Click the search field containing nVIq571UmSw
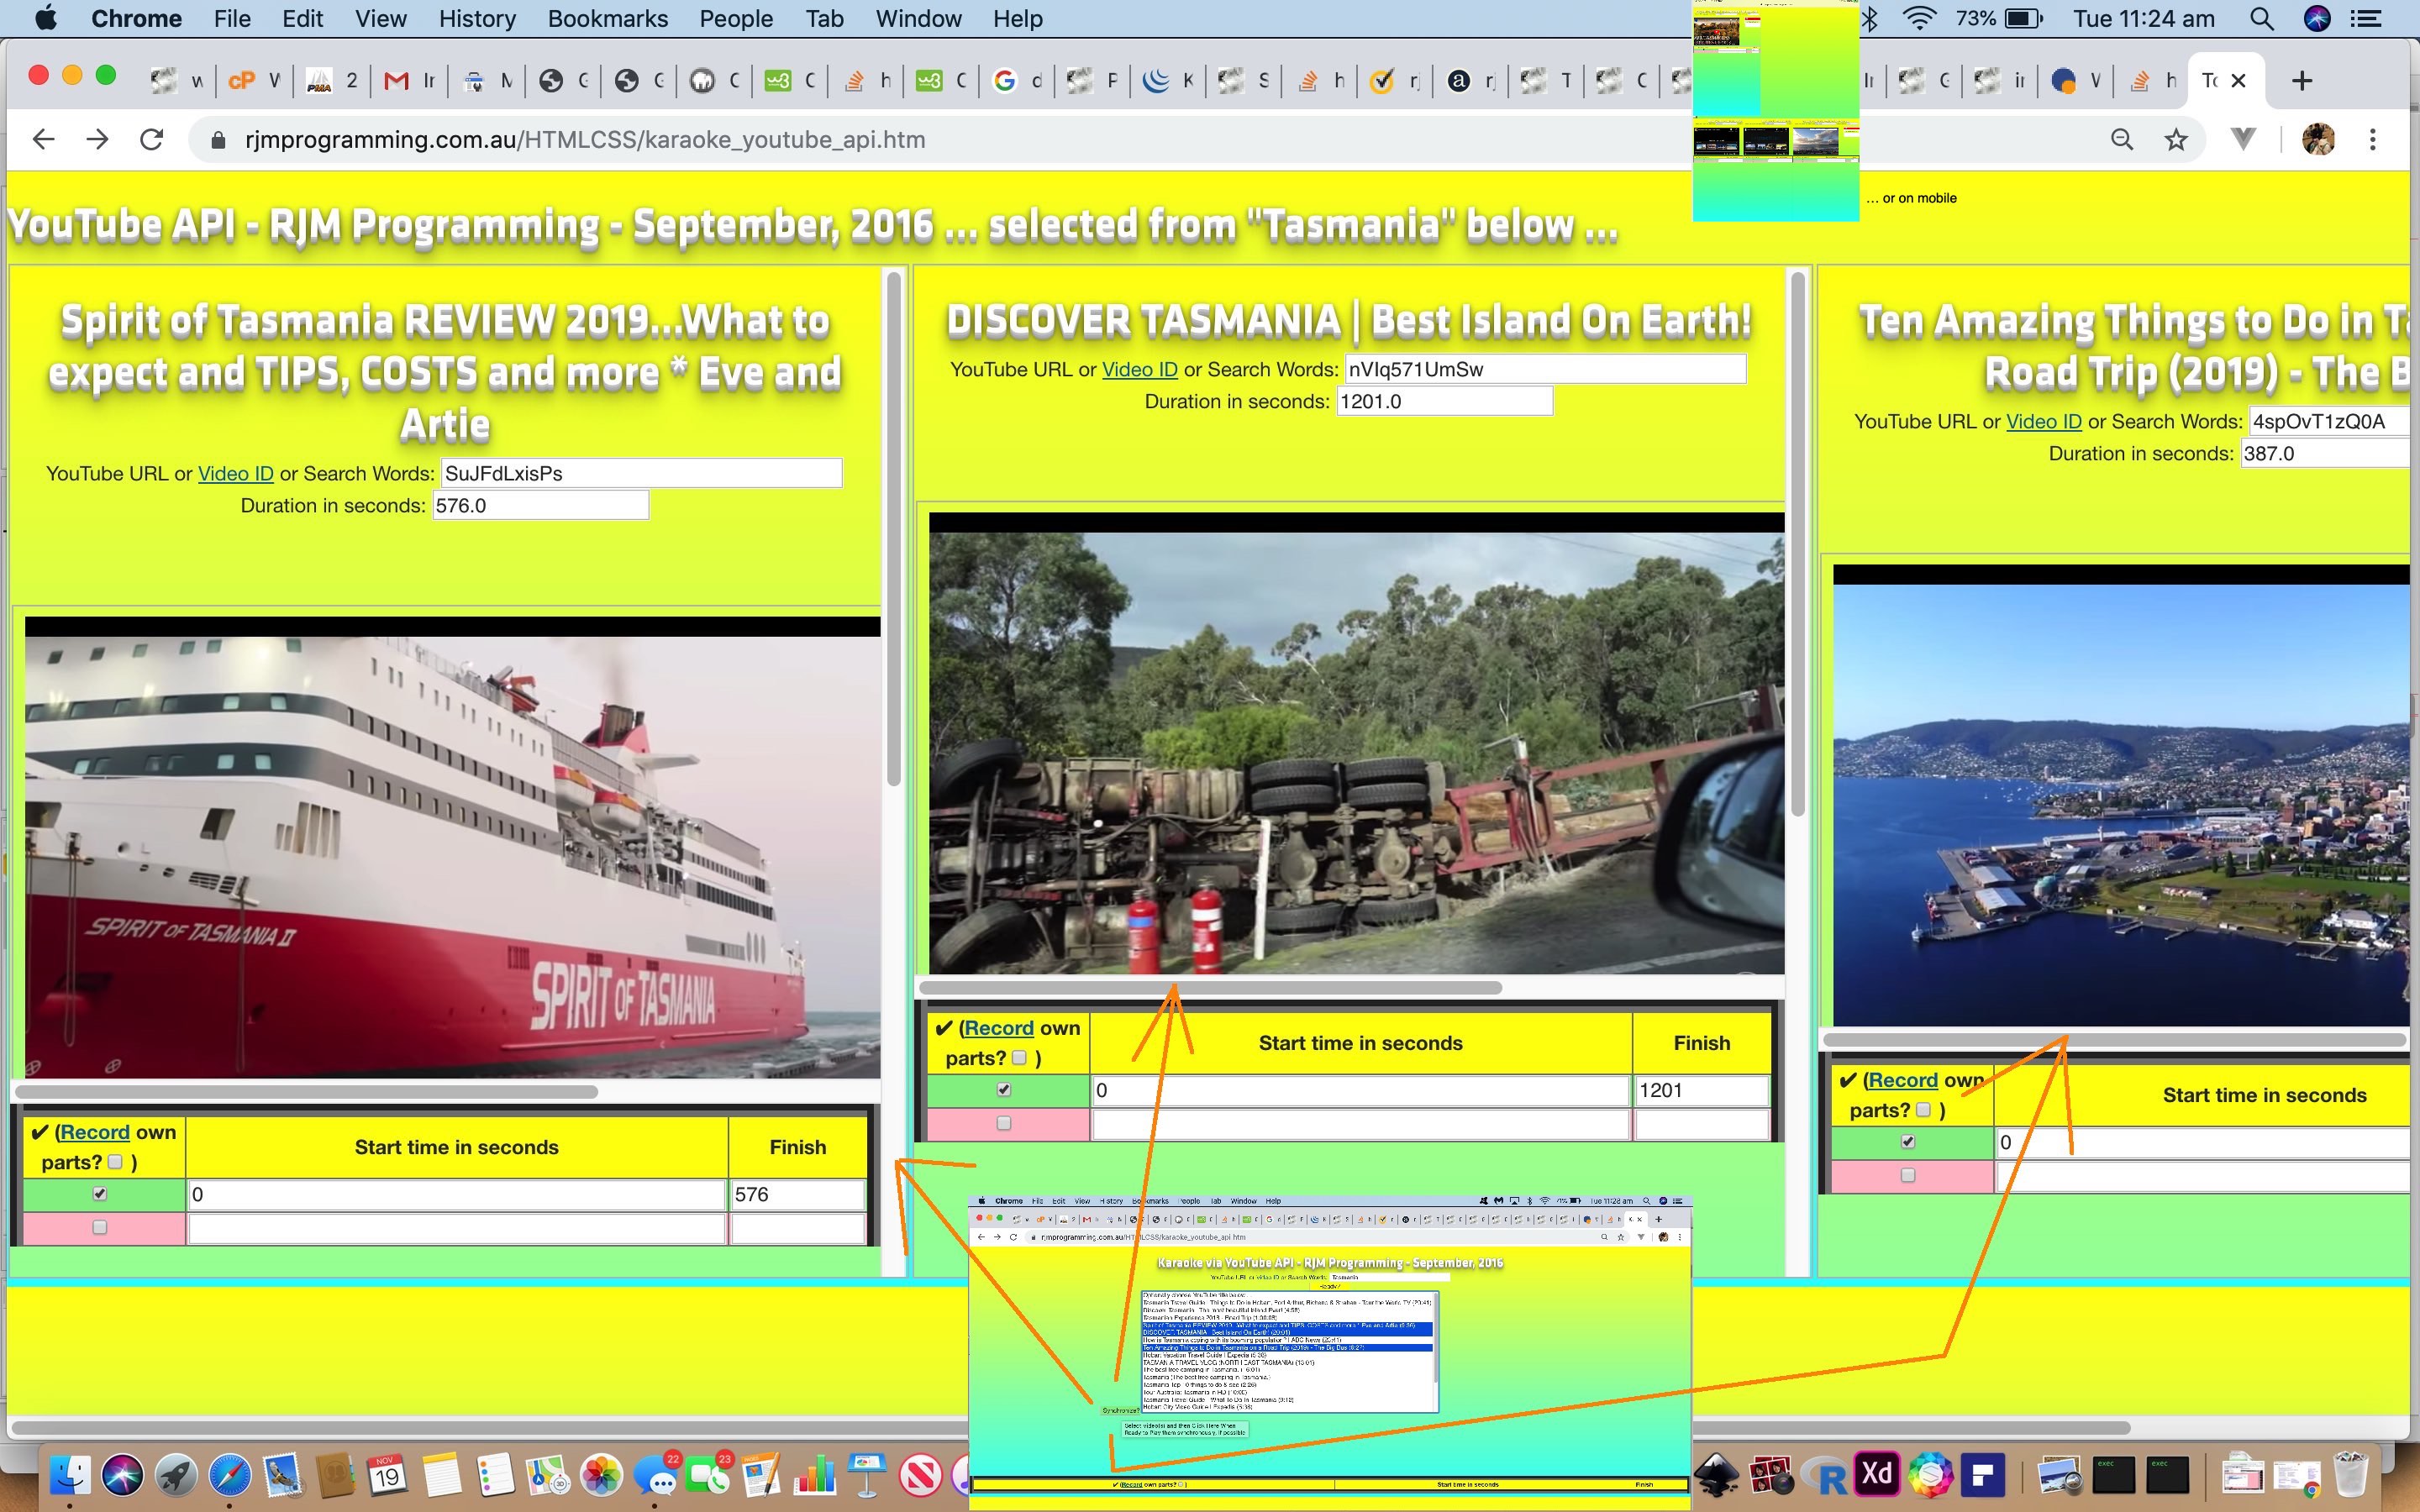 [x=1545, y=369]
